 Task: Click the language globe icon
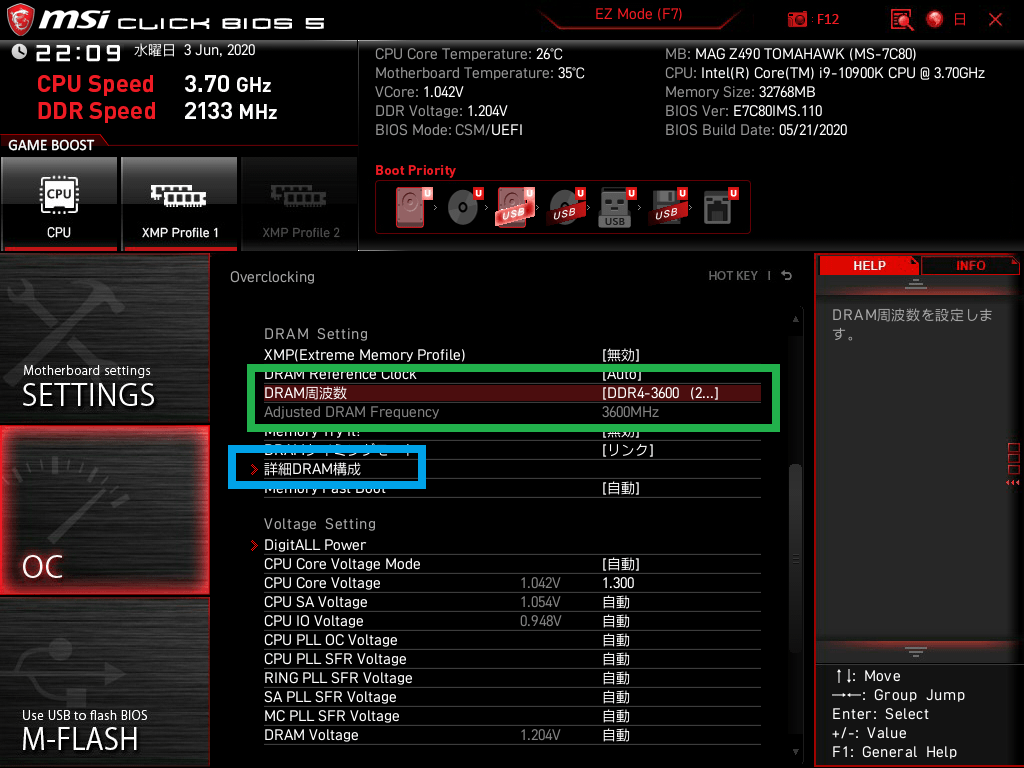[x=935, y=19]
